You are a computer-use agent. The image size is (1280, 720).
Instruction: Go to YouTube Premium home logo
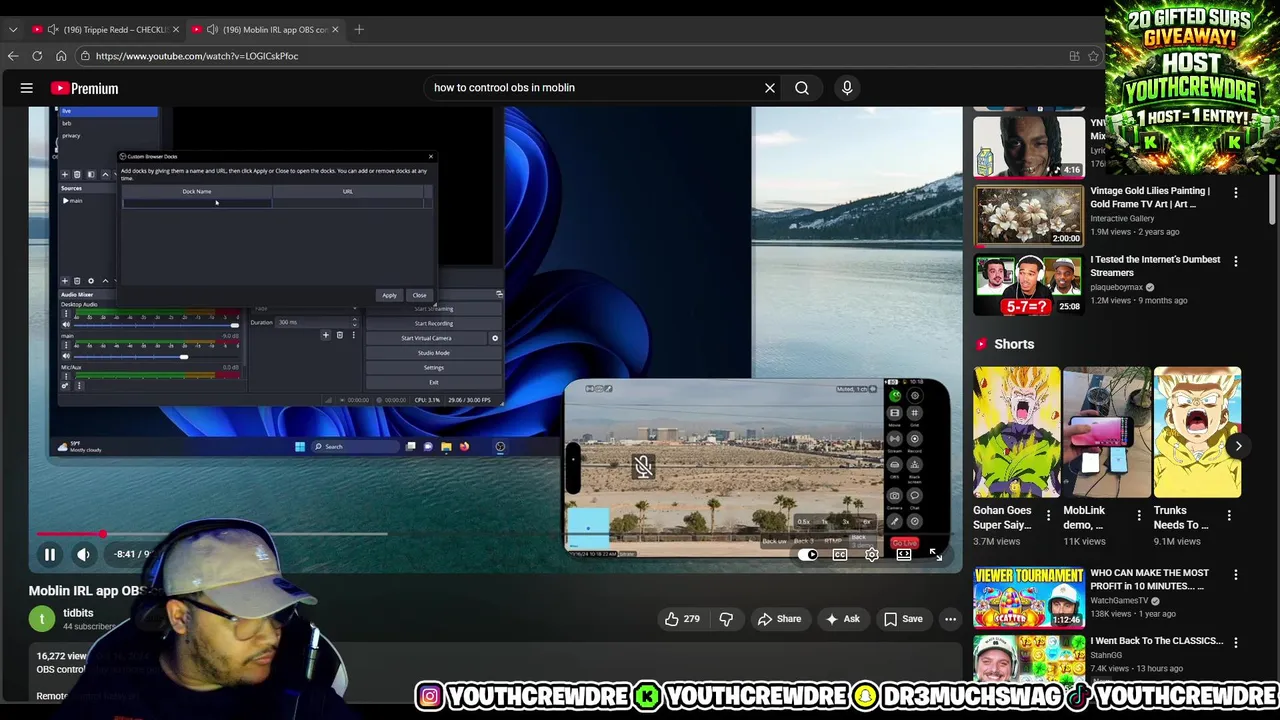coord(84,88)
